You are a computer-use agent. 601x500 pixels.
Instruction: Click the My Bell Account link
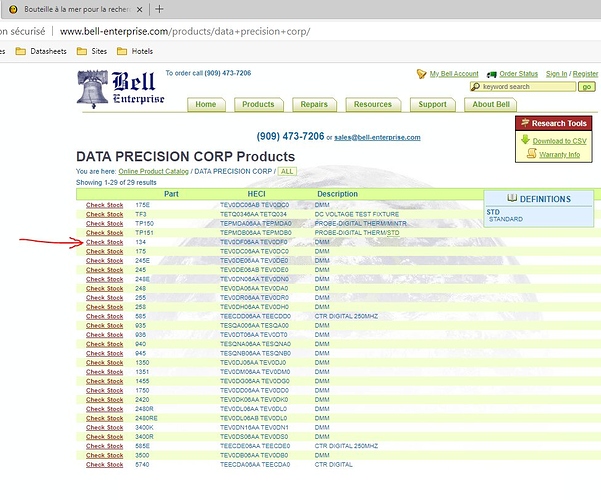click(454, 74)
